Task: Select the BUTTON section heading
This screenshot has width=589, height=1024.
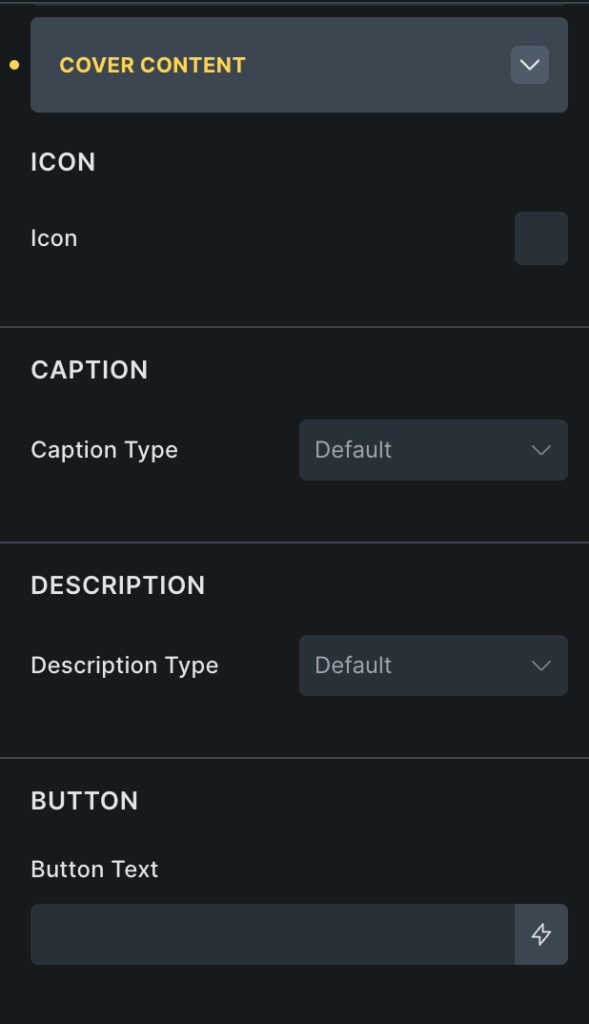Action: 85,801
